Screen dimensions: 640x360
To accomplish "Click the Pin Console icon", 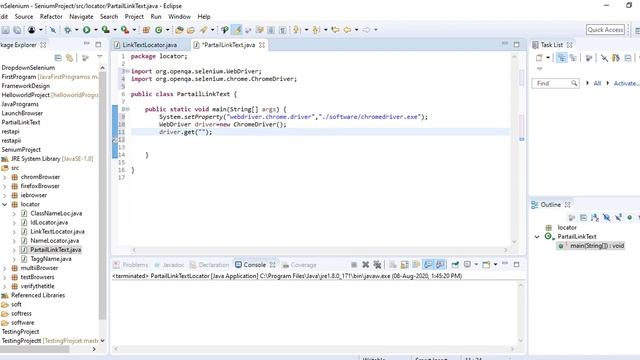I will pos(455,265).
